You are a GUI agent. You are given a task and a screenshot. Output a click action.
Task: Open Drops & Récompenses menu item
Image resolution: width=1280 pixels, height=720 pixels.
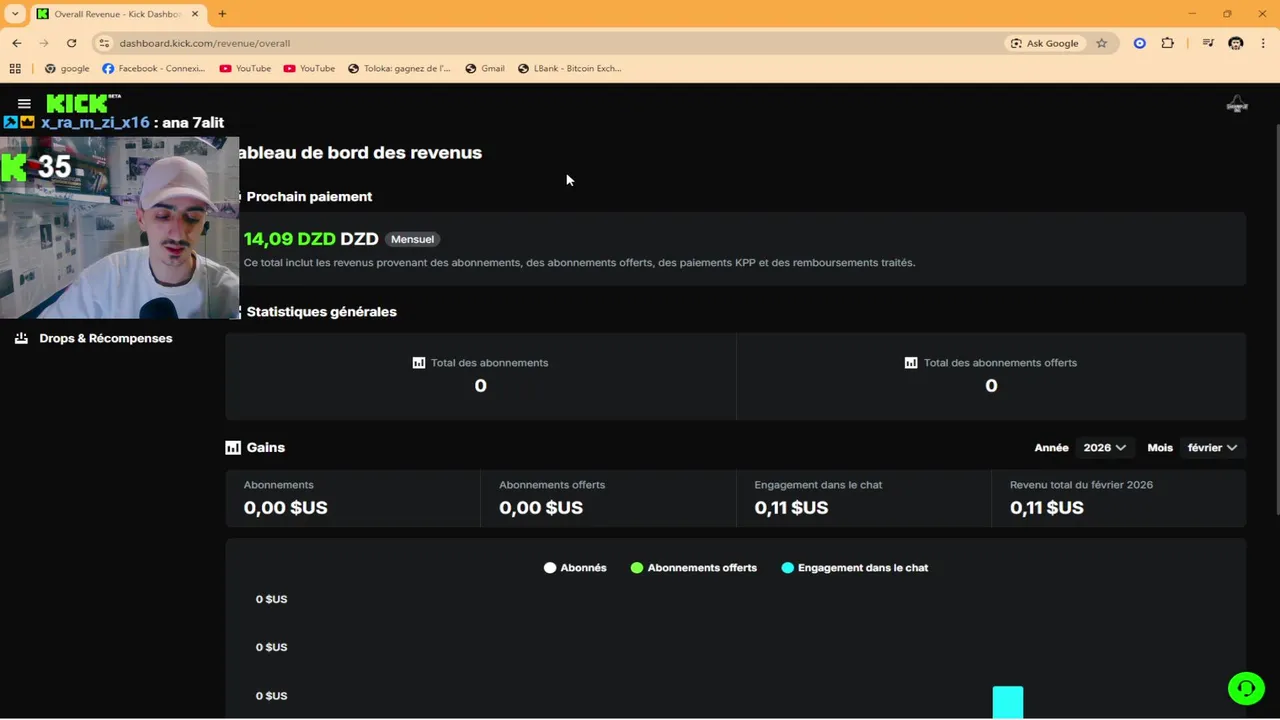pos(106,338)
